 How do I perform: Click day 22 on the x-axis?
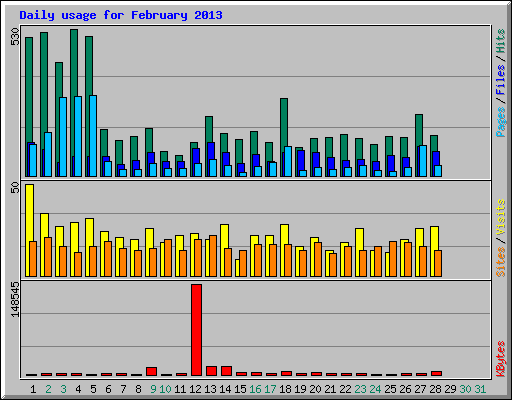coord(345,389)
